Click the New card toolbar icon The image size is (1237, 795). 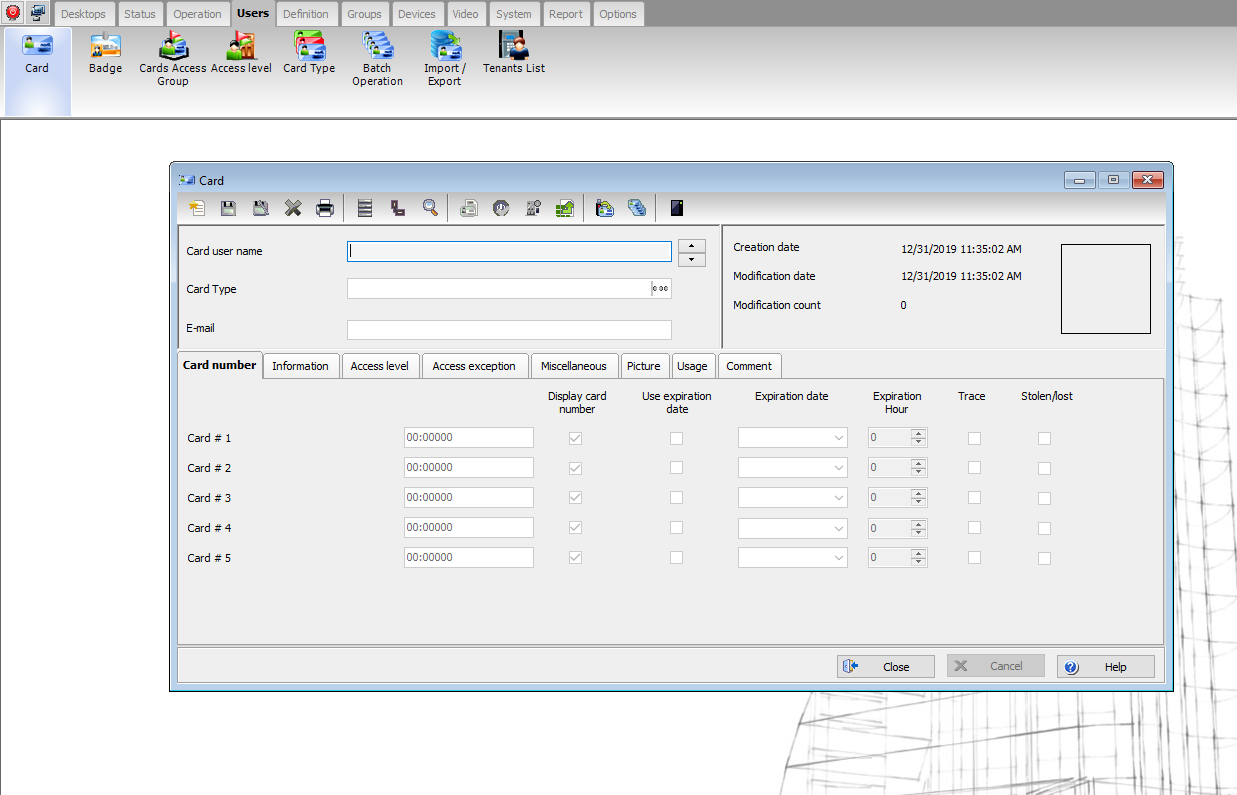197,208
